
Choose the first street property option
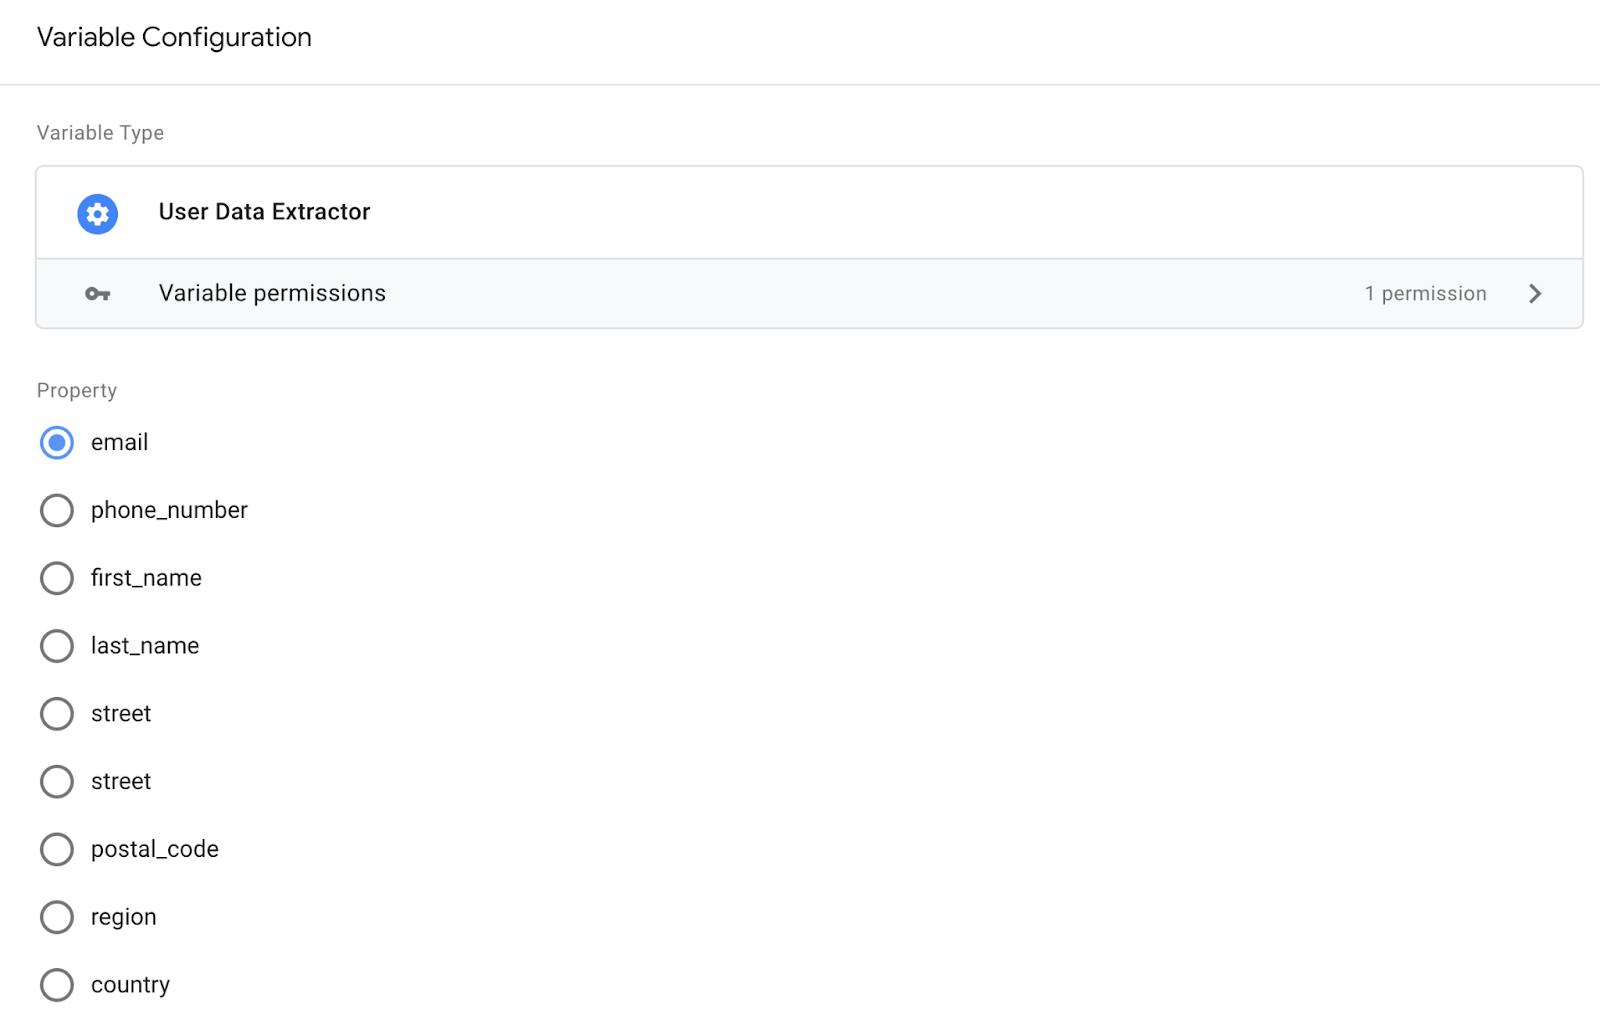point(57,713)
